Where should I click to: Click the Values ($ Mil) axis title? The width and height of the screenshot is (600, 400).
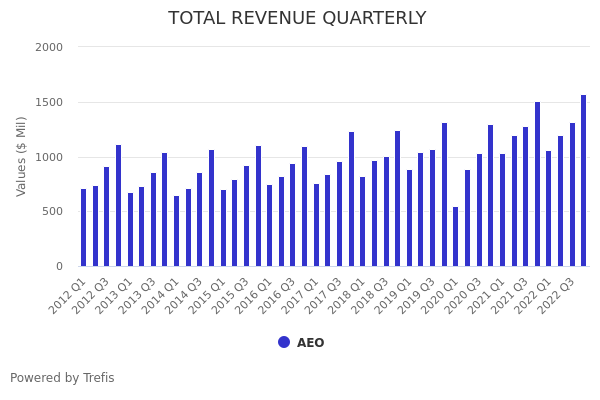pos(22,156)
